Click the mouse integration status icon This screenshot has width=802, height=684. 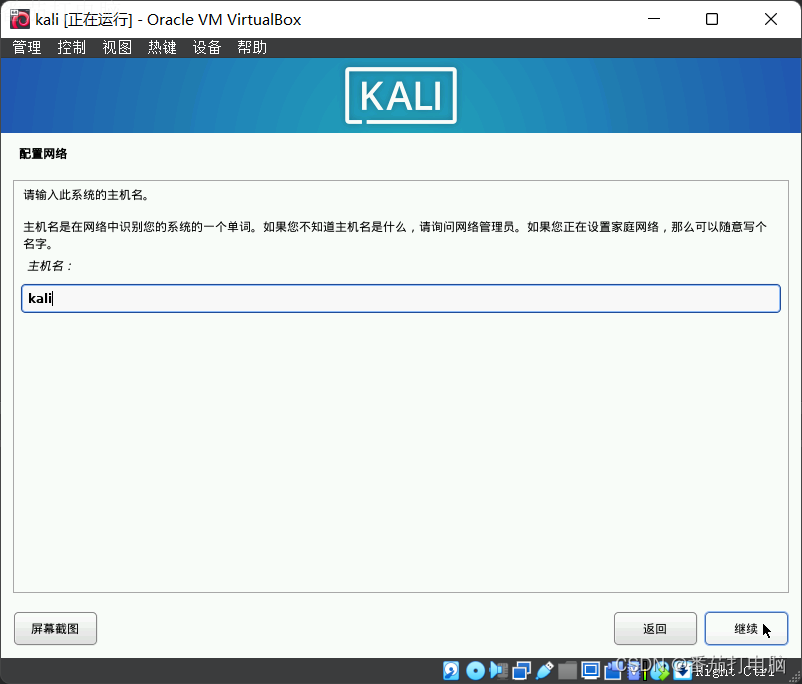pyautogui.click(x=660, y=671)
